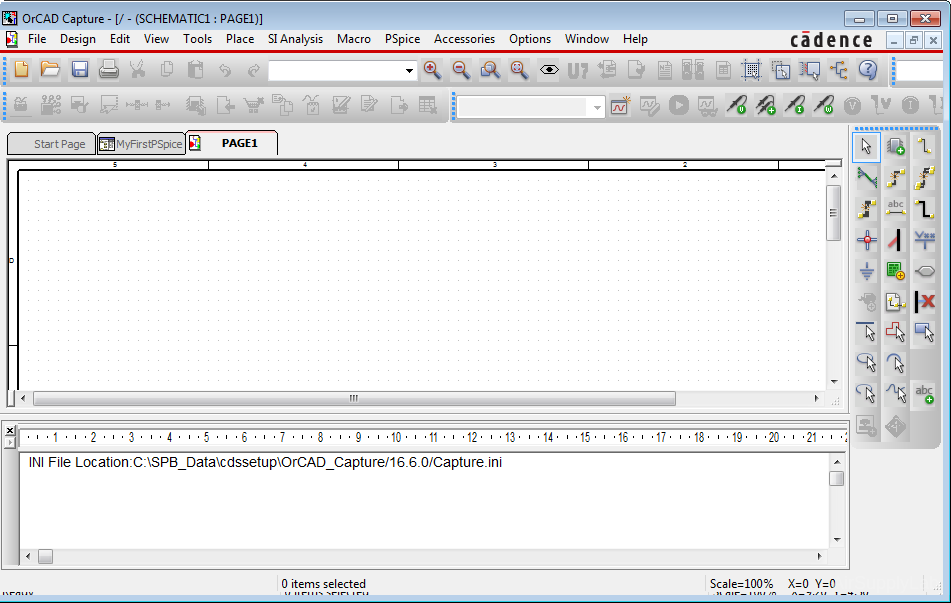Open the Place menu

pyautogui.click(x=240, y=39)
